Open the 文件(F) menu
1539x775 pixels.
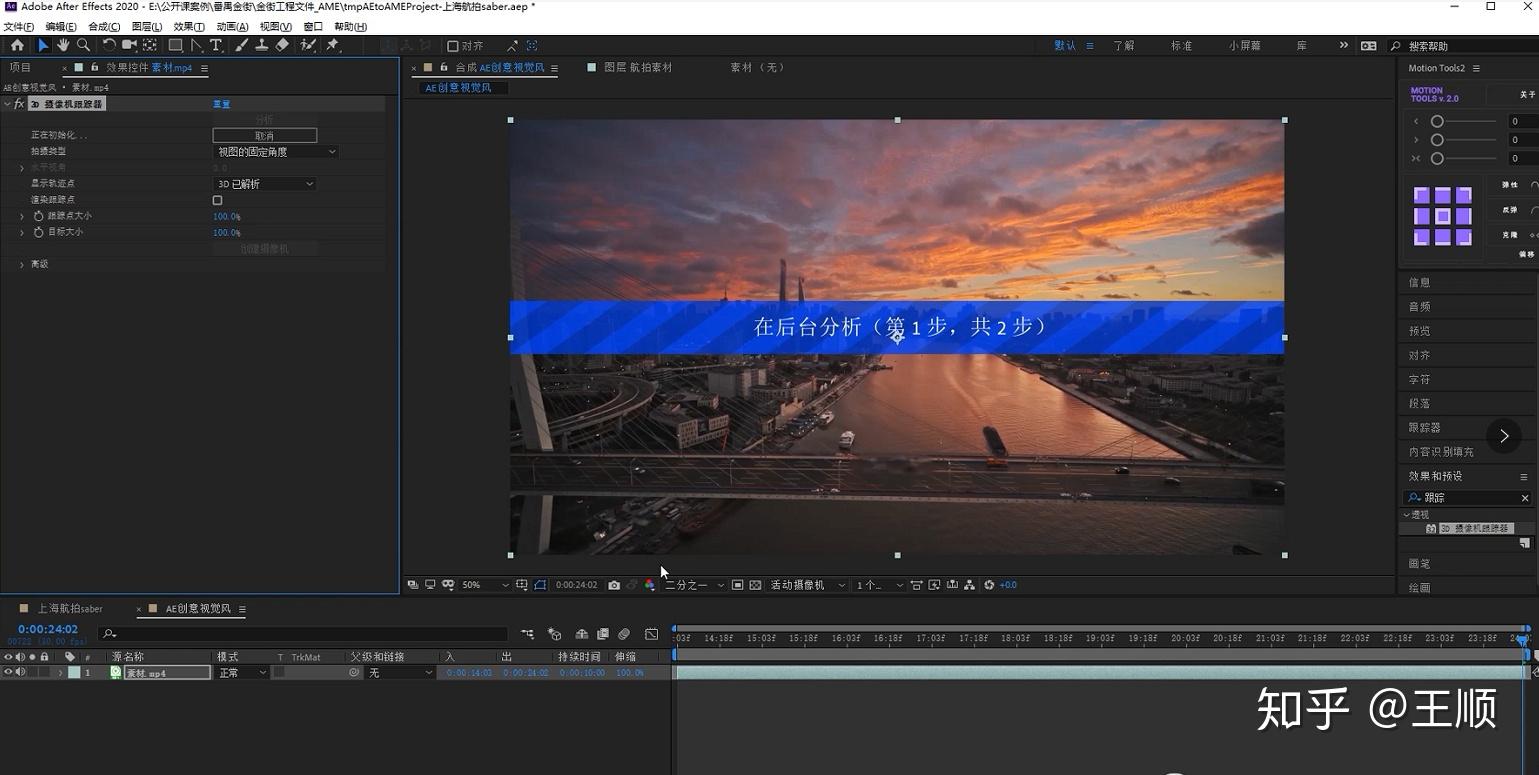tap(19, 27)
